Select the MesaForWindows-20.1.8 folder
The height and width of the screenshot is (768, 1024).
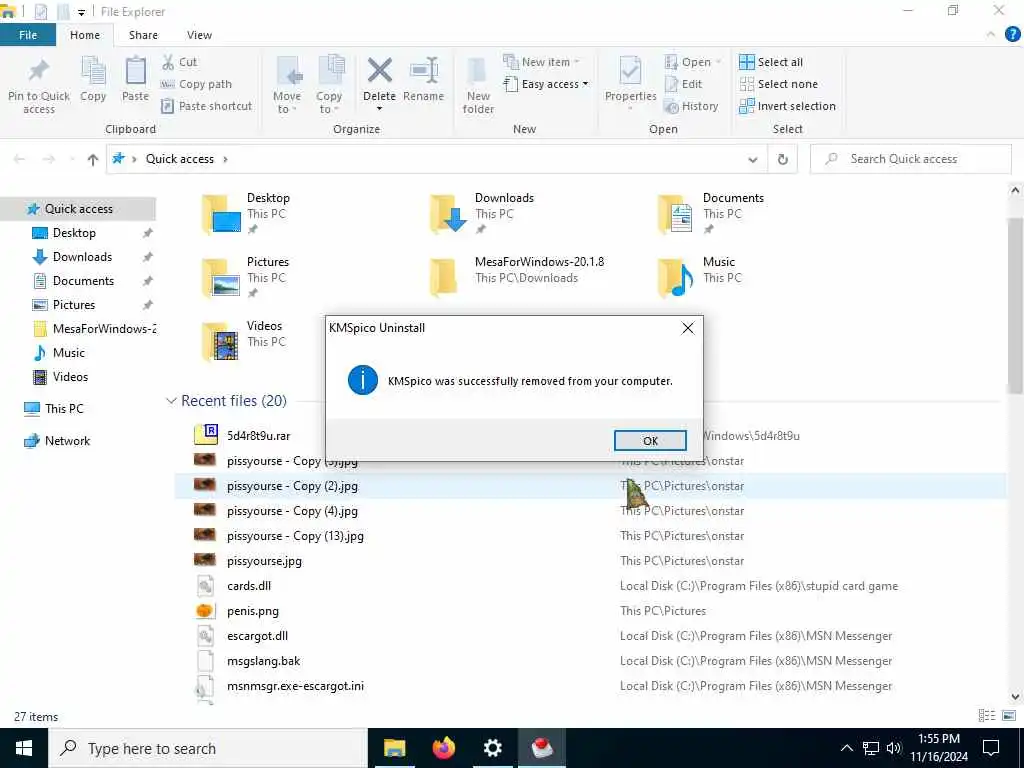click(x=444, y=278)
